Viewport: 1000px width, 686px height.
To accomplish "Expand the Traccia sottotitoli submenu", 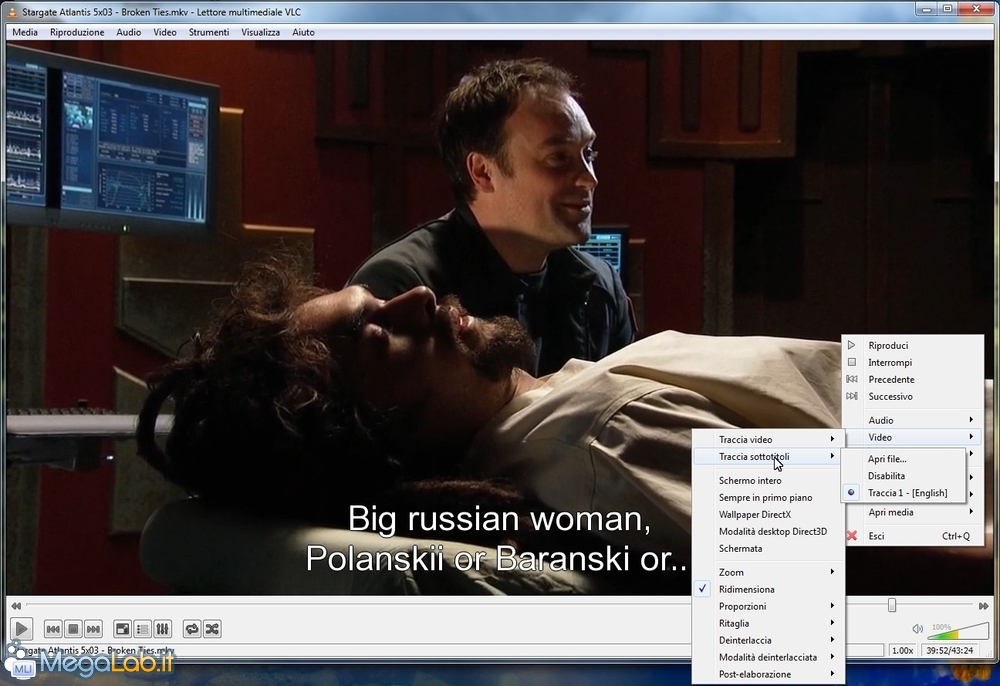I will click(768, 457).
